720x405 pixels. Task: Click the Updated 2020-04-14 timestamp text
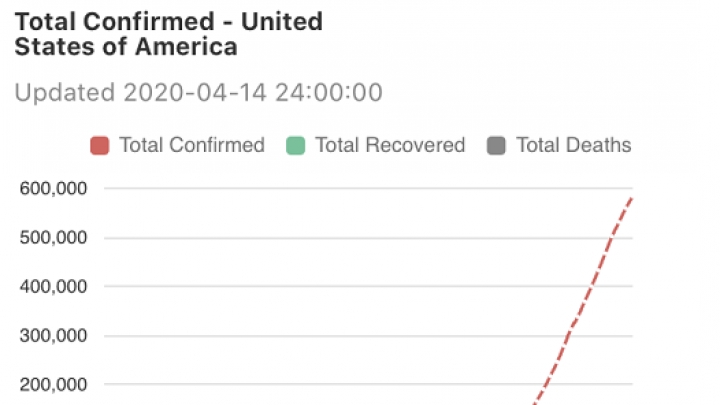(x=198, y=93)
